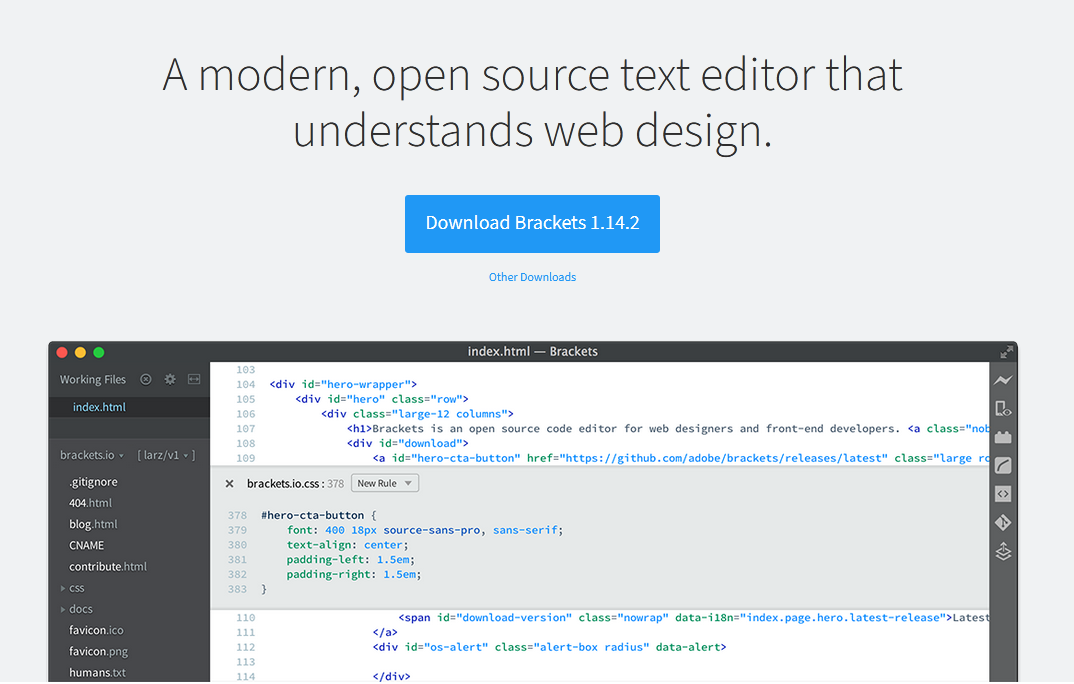Toggle the split view icon beside Working Files
The width and height of the screenshot is (1074, 684).
pyautogui.click(x=194, y=379)
